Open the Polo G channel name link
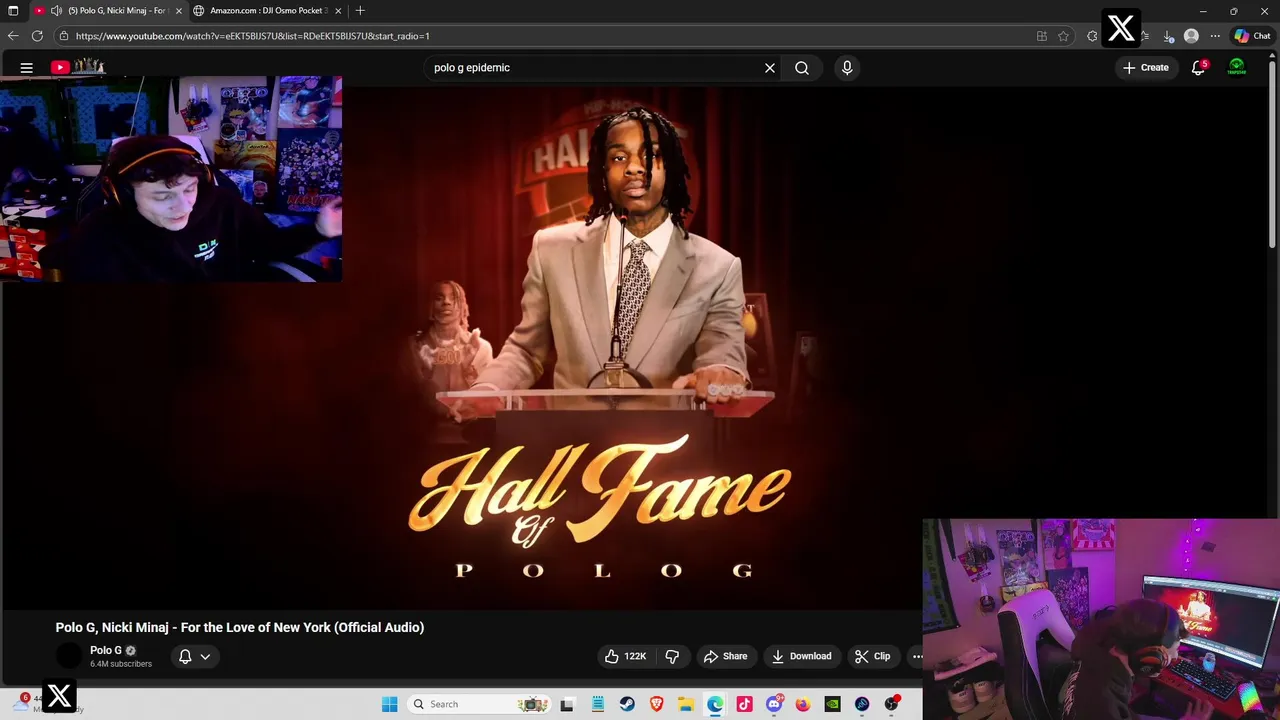 point(106,650)
